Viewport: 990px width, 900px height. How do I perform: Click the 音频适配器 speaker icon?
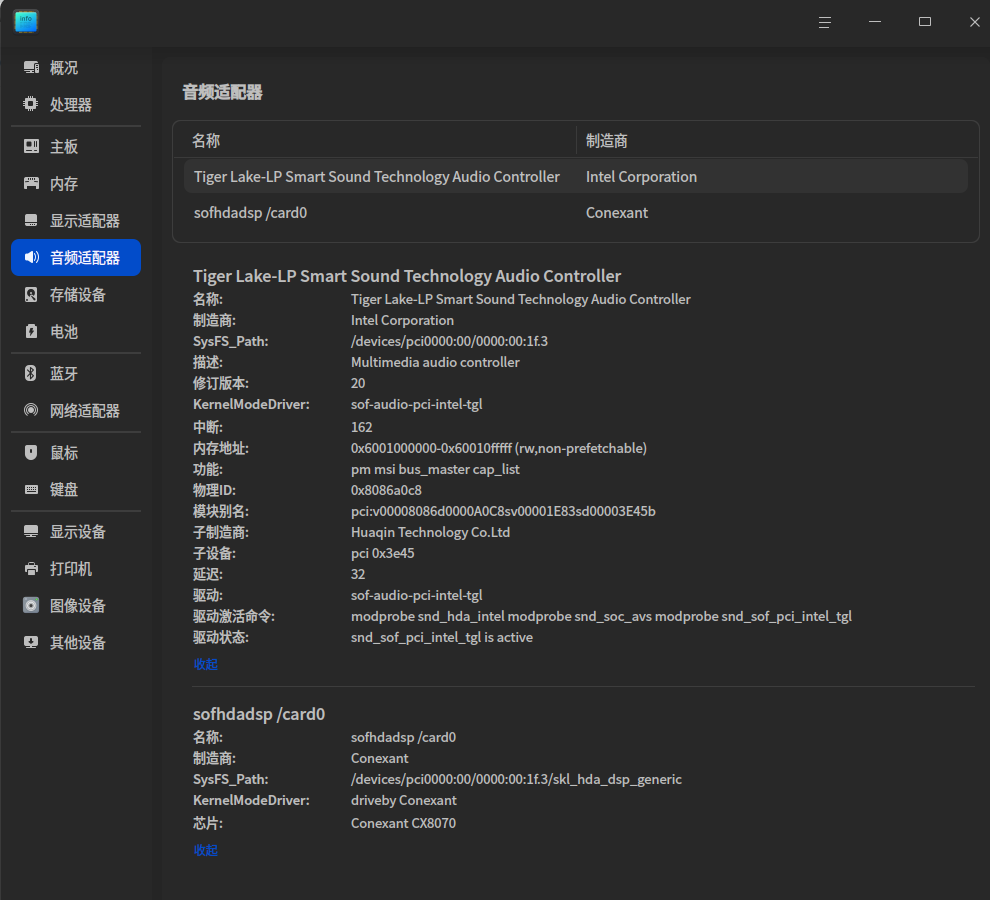tap(31, 257)
